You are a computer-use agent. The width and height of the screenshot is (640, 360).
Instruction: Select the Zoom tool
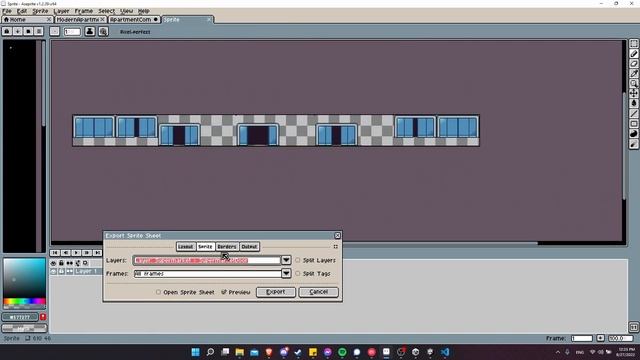pyautogui.click(x=633, y=84)
